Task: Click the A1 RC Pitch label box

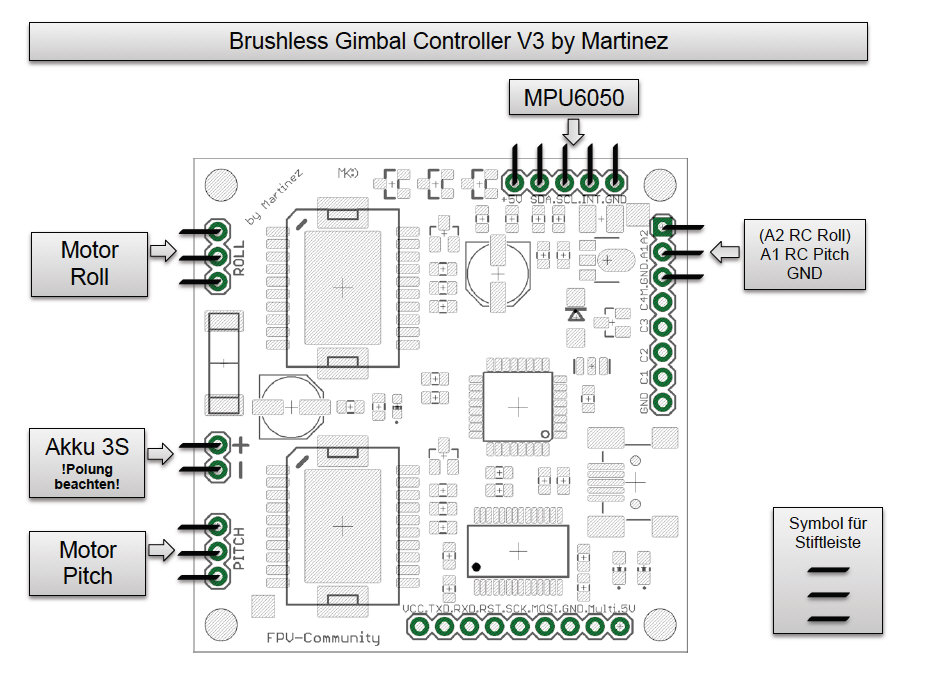Action: click(805, 254)
